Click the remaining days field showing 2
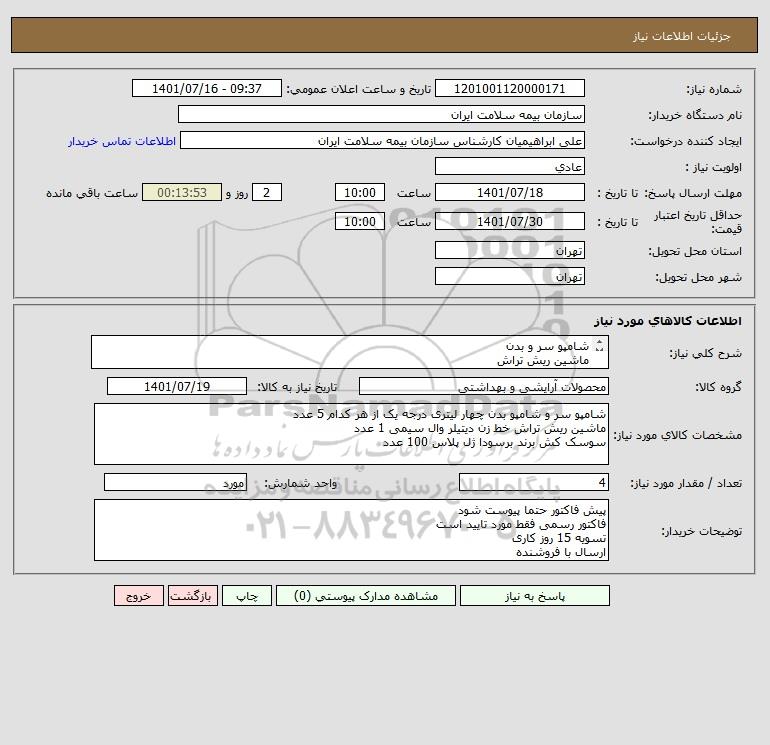770x745 pixels. [x=267, y=193]
